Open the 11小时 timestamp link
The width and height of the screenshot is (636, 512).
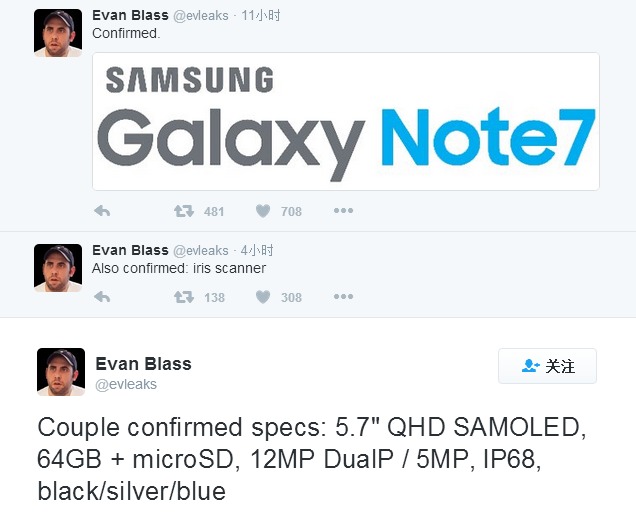pos(261,15)
